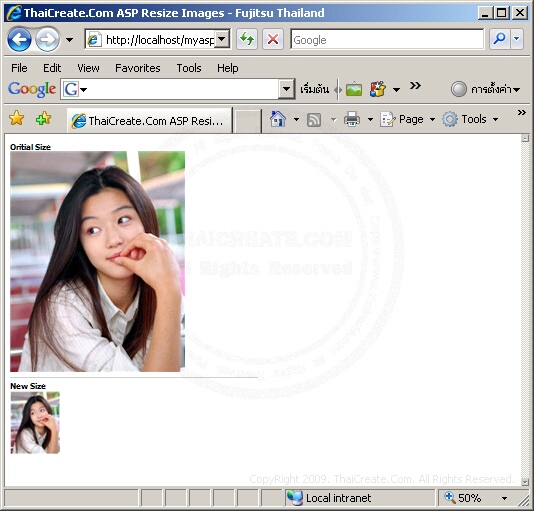Click the gray circle status icon

[458, 89]
